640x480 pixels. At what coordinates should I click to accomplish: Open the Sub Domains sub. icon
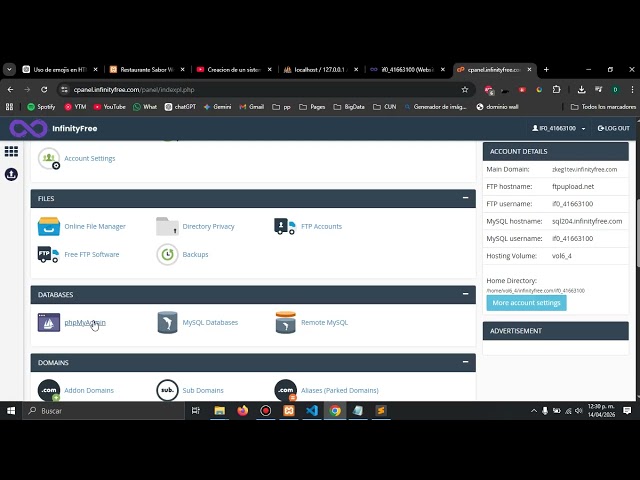[x=167, y=390]
